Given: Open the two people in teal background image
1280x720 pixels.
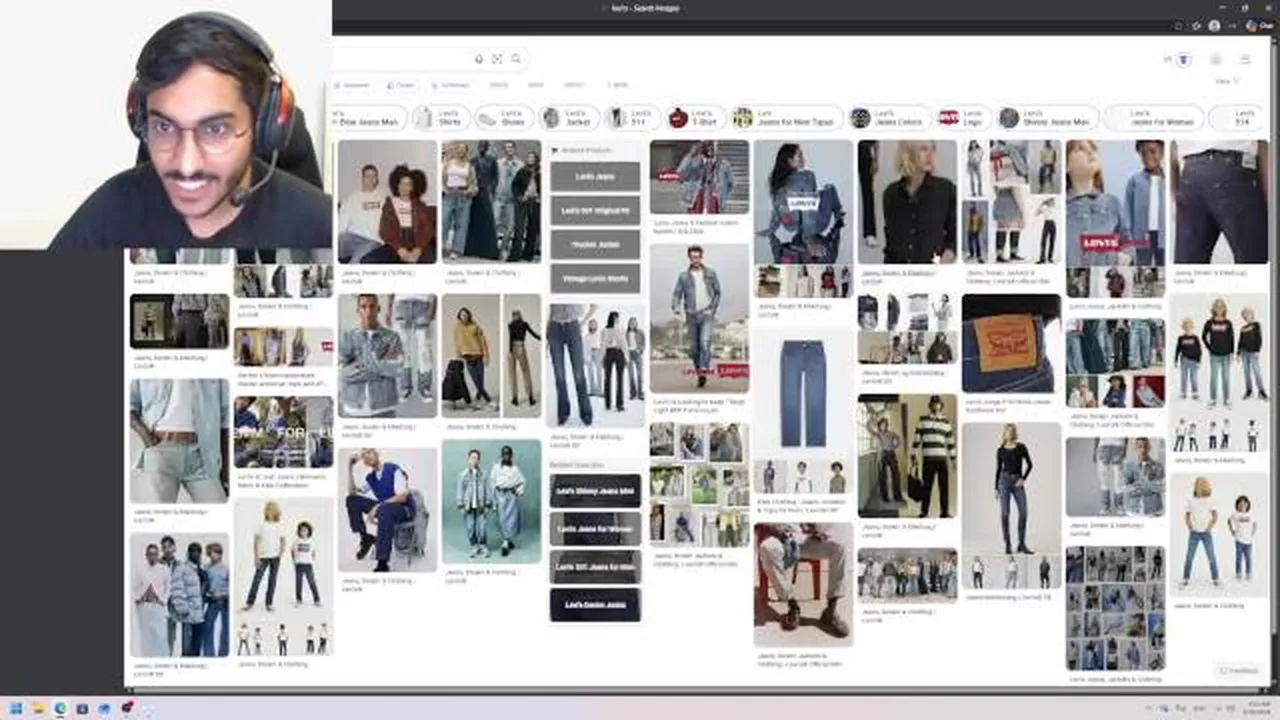Looking at the screenshot, I should tap(491, 501).
